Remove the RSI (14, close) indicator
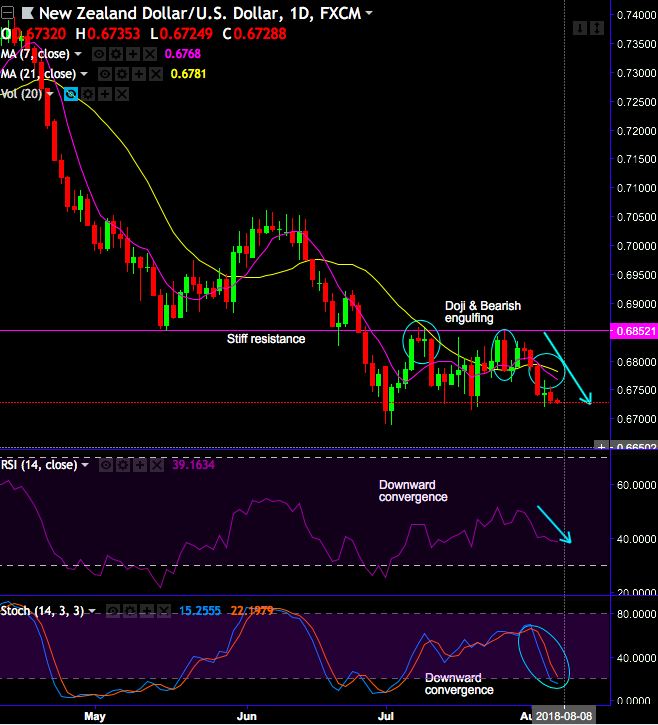The height and width of the screenshot is (725, 658). tap(157, 465)
